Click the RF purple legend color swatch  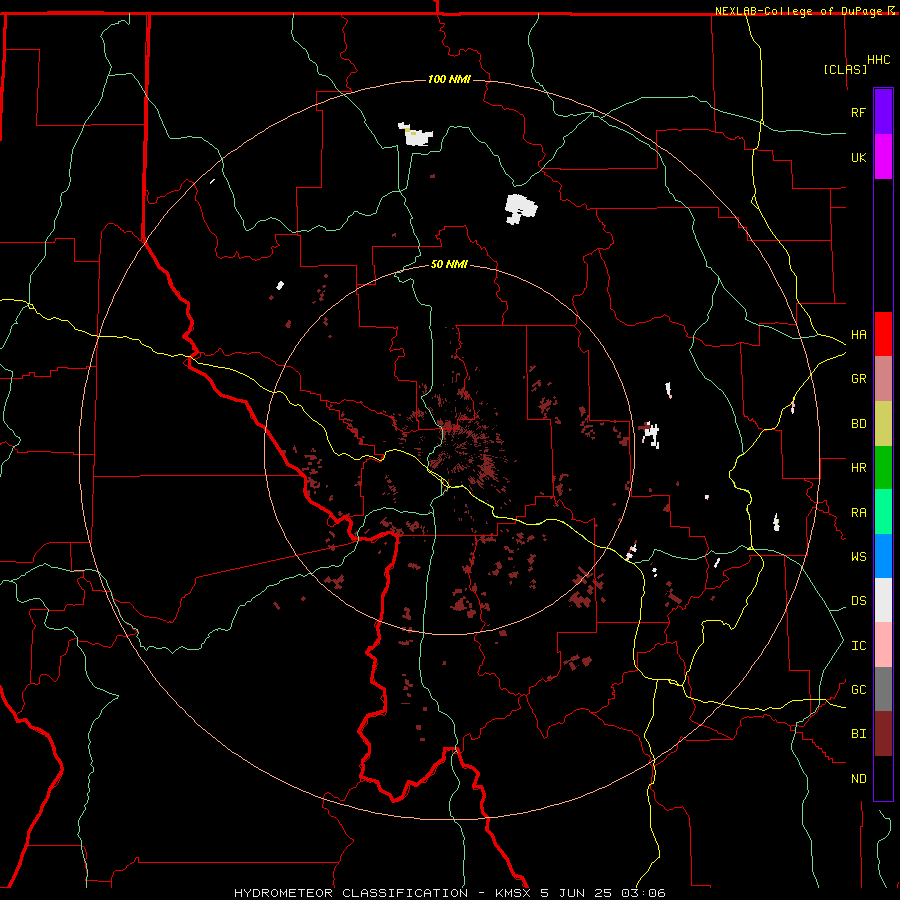pos(883,112)
